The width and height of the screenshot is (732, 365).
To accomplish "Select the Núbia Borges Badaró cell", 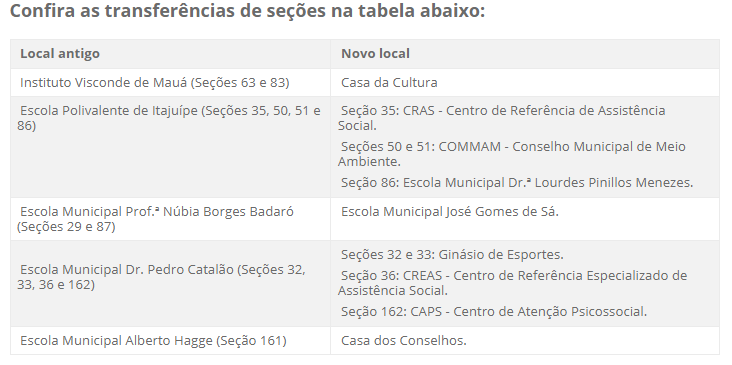I will pos(170,219).
